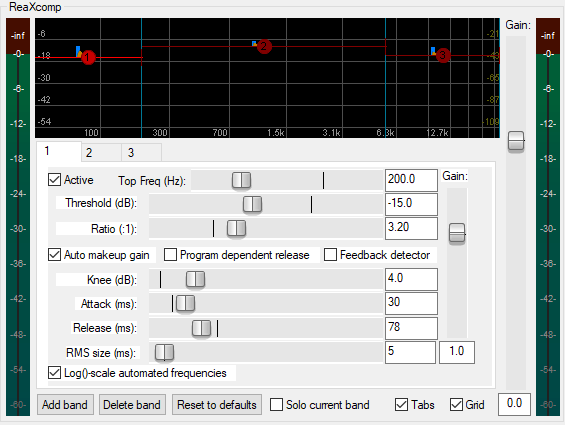Click the Release slider handle

(201, 328)
